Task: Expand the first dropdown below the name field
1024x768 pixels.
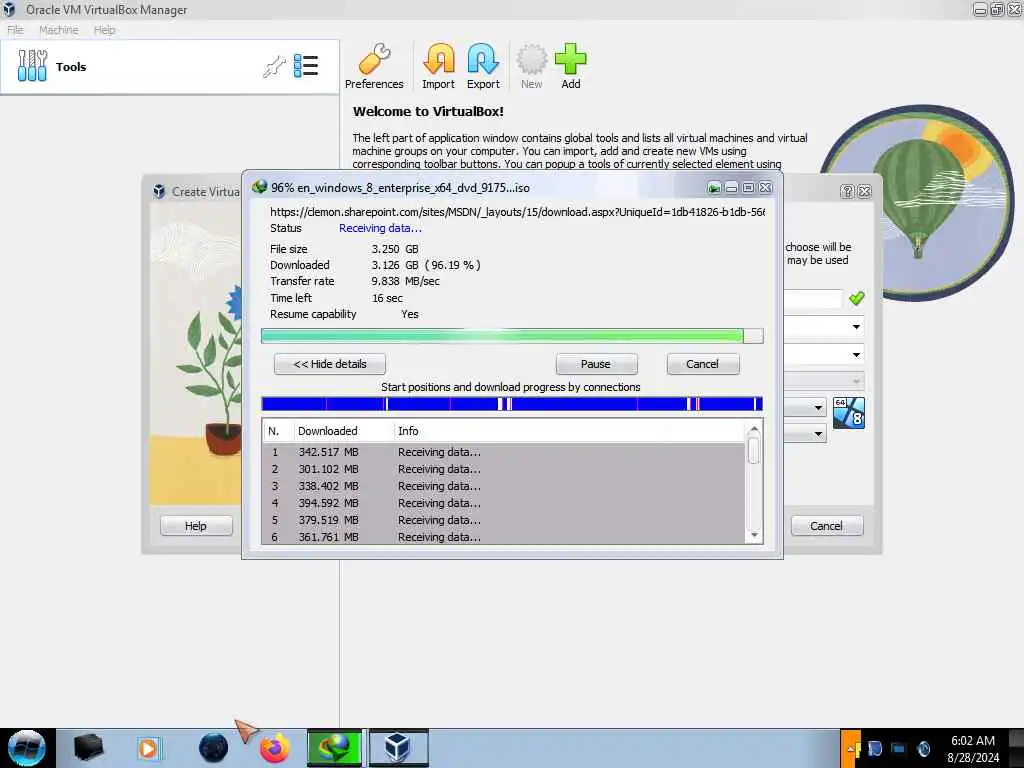Action: coord(856,327)
